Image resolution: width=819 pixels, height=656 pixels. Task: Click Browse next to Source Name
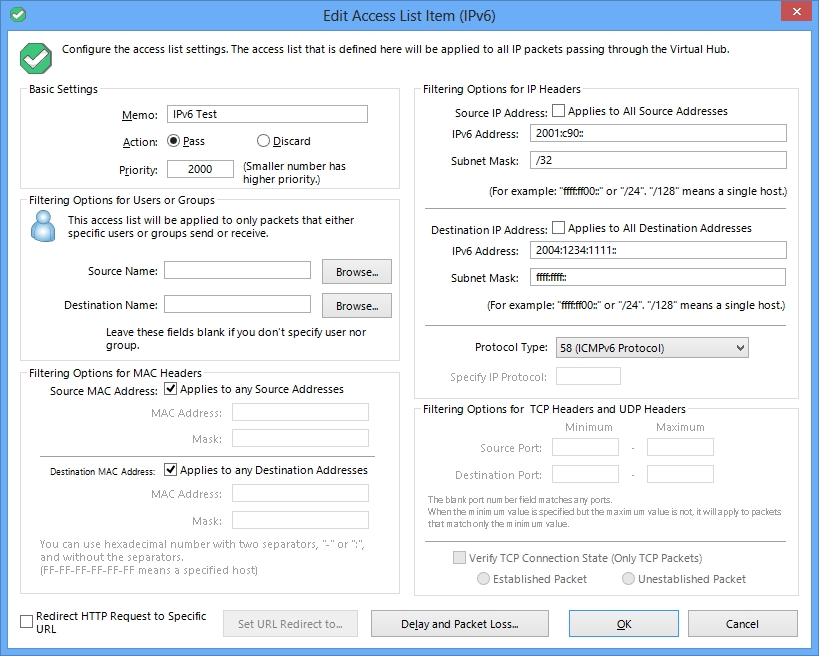[357, 272]
